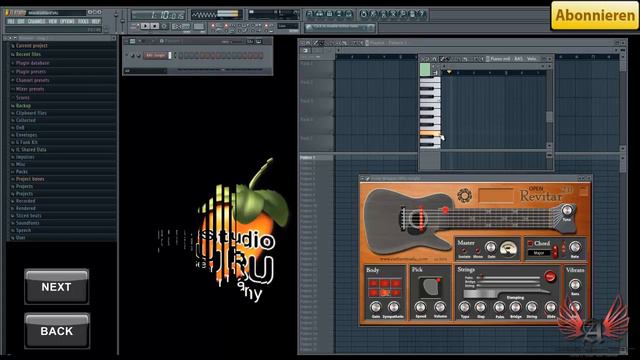Adjust the Bridge slider in Strings section
640x360 pixels.
pos(509,282)
